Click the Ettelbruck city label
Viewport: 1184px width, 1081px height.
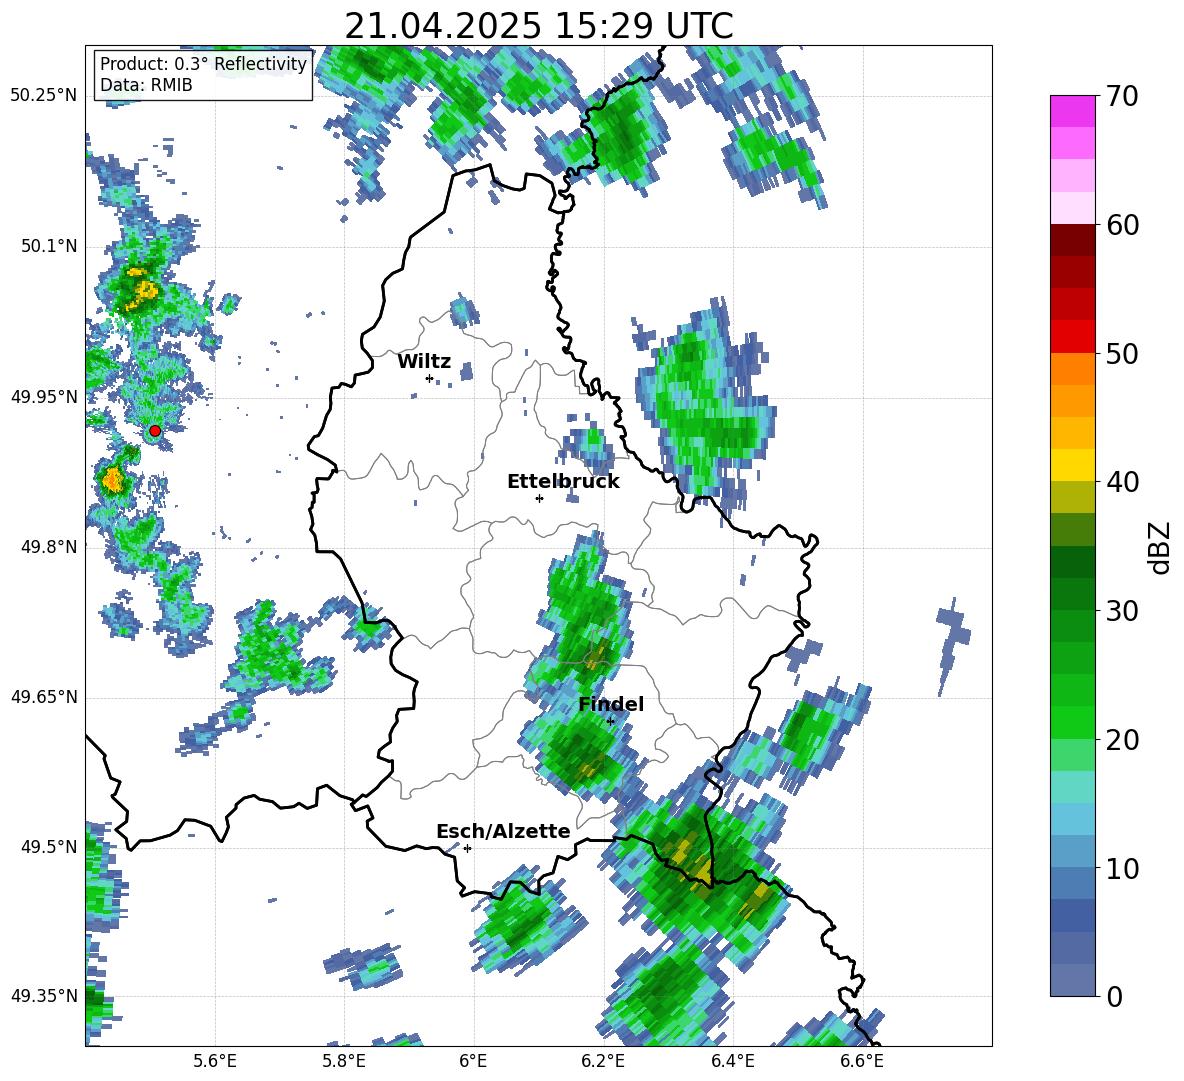[563, 482]
